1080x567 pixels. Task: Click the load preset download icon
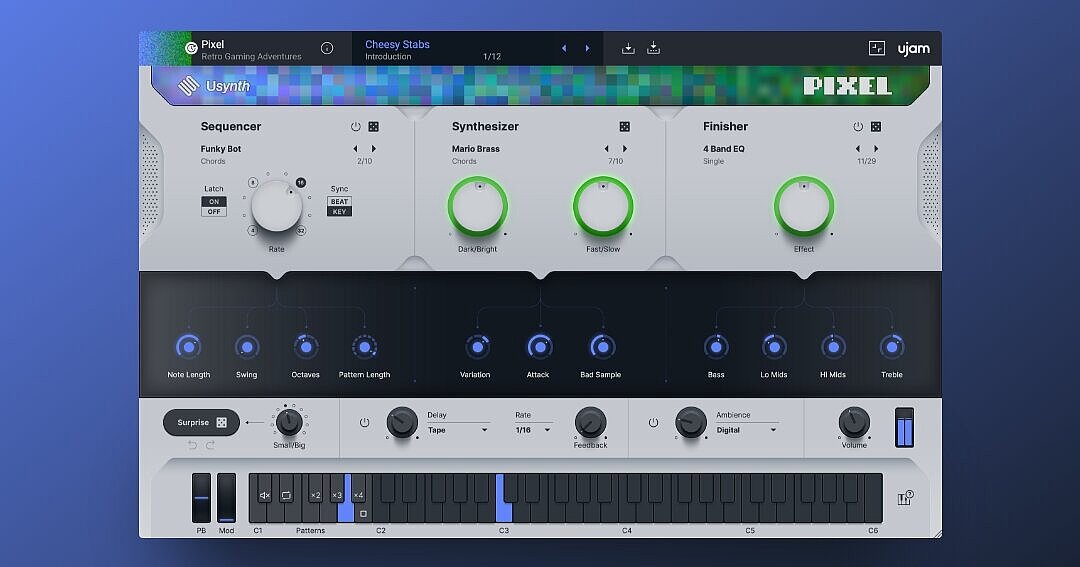[x=628, y=48]
